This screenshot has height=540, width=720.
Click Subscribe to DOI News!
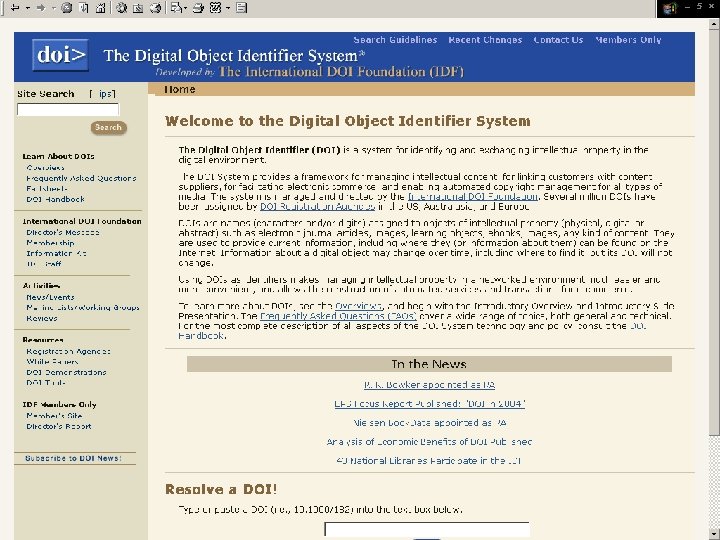click(73, 458)
